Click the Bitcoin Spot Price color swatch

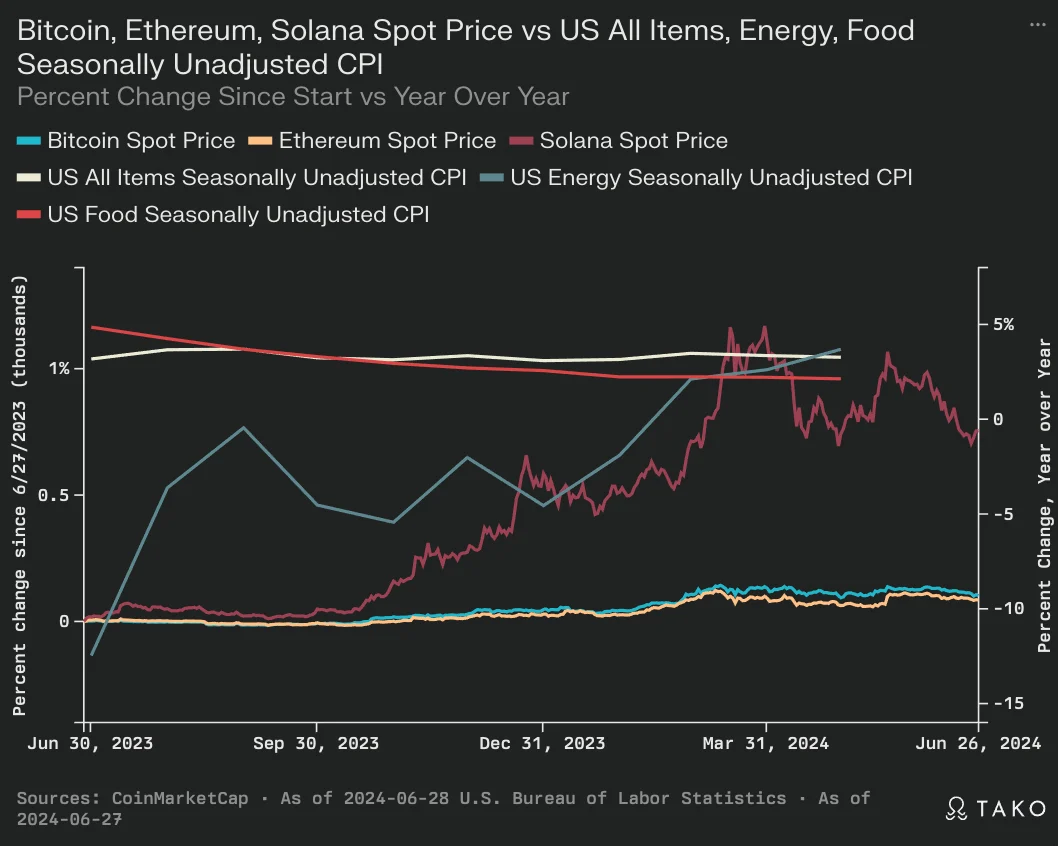(29, 141)
